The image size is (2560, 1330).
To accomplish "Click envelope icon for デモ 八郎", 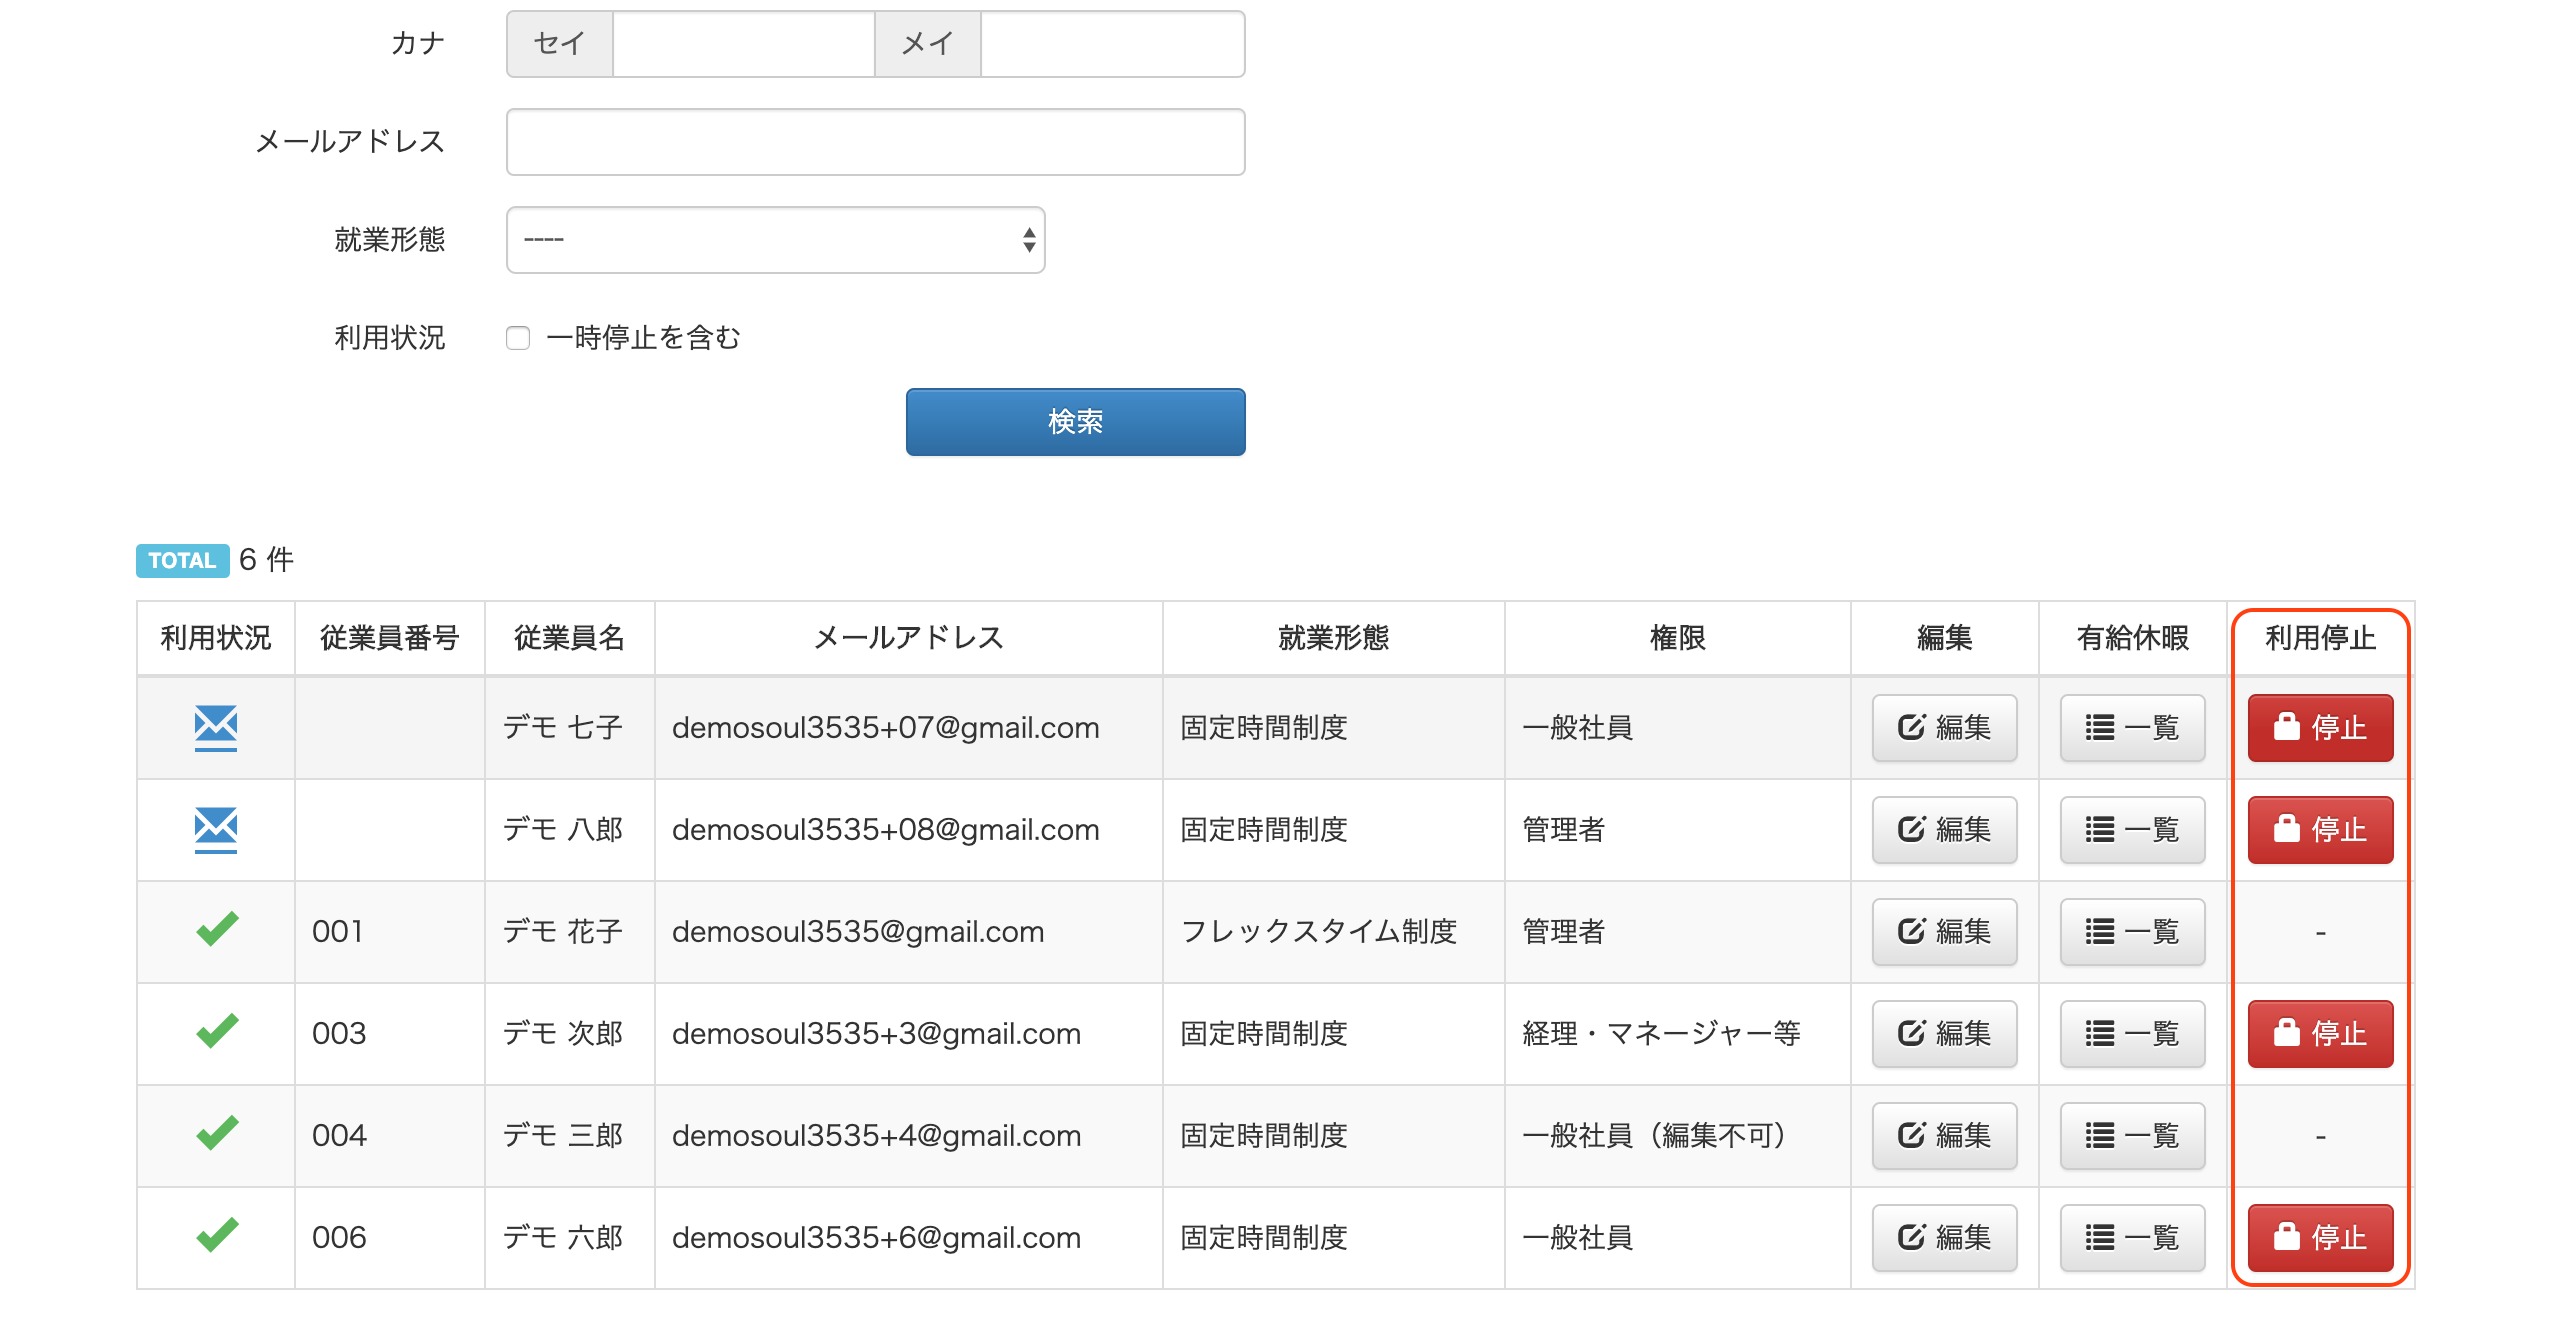I will coord(215,829).
